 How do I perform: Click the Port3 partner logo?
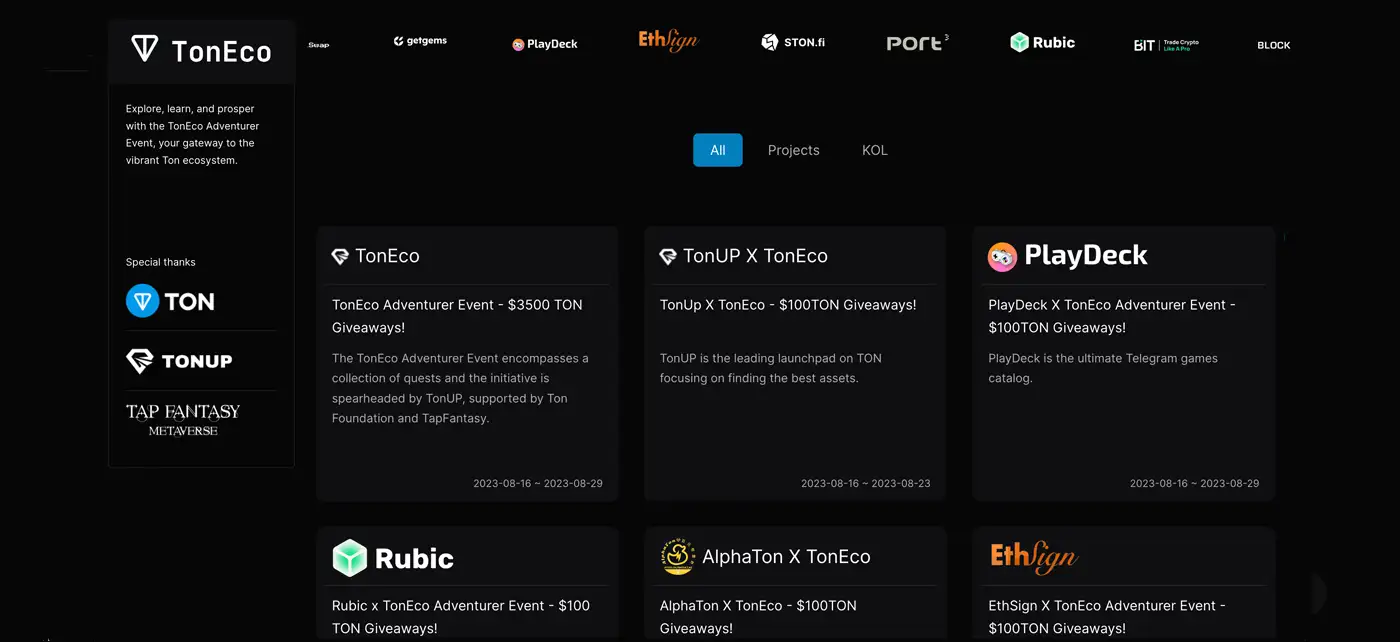pos(917,43)
